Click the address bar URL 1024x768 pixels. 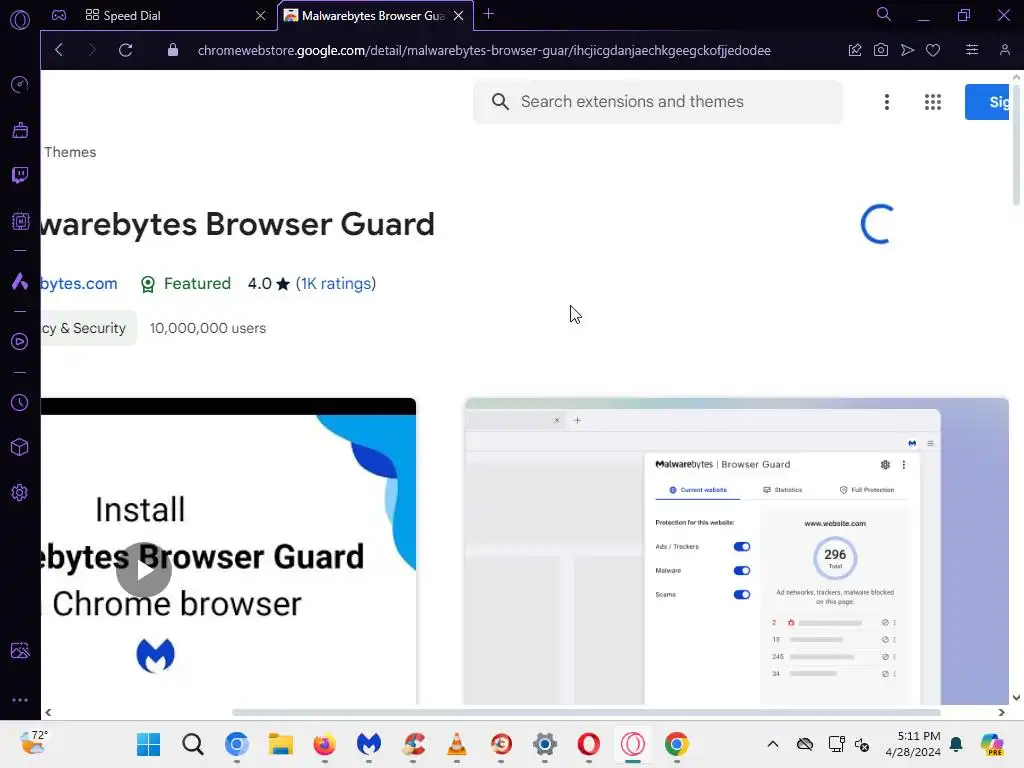click(484, 50)
